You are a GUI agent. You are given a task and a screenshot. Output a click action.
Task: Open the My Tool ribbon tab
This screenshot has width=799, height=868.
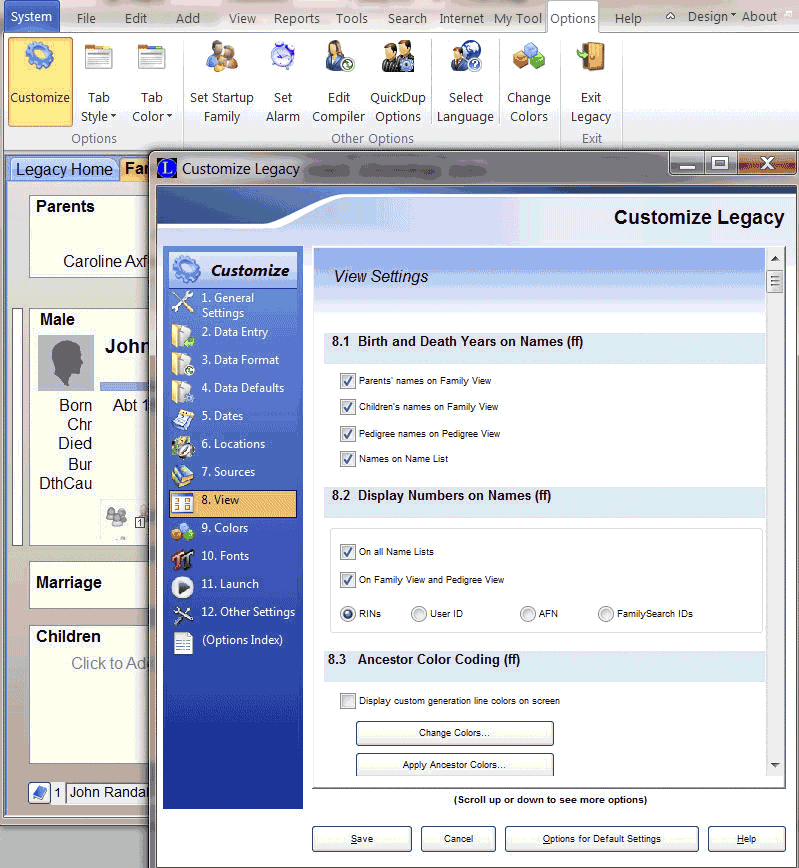click(x=518, y=18)
